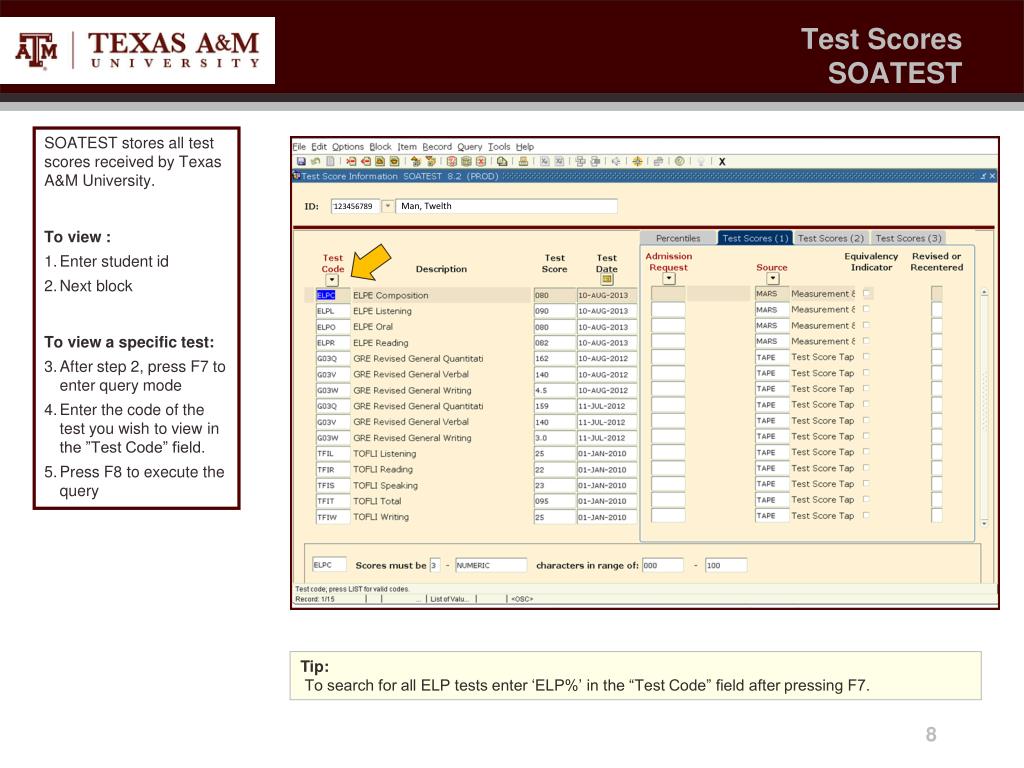Screen dimensions: 1024x768
Task: Open the Options menu
Action: point(347,146)
